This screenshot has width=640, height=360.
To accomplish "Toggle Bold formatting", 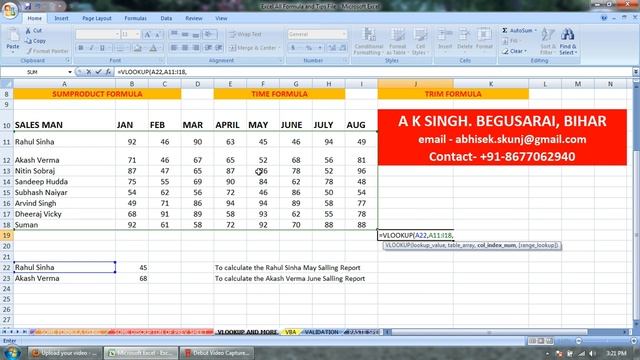I will pos(81,48).
